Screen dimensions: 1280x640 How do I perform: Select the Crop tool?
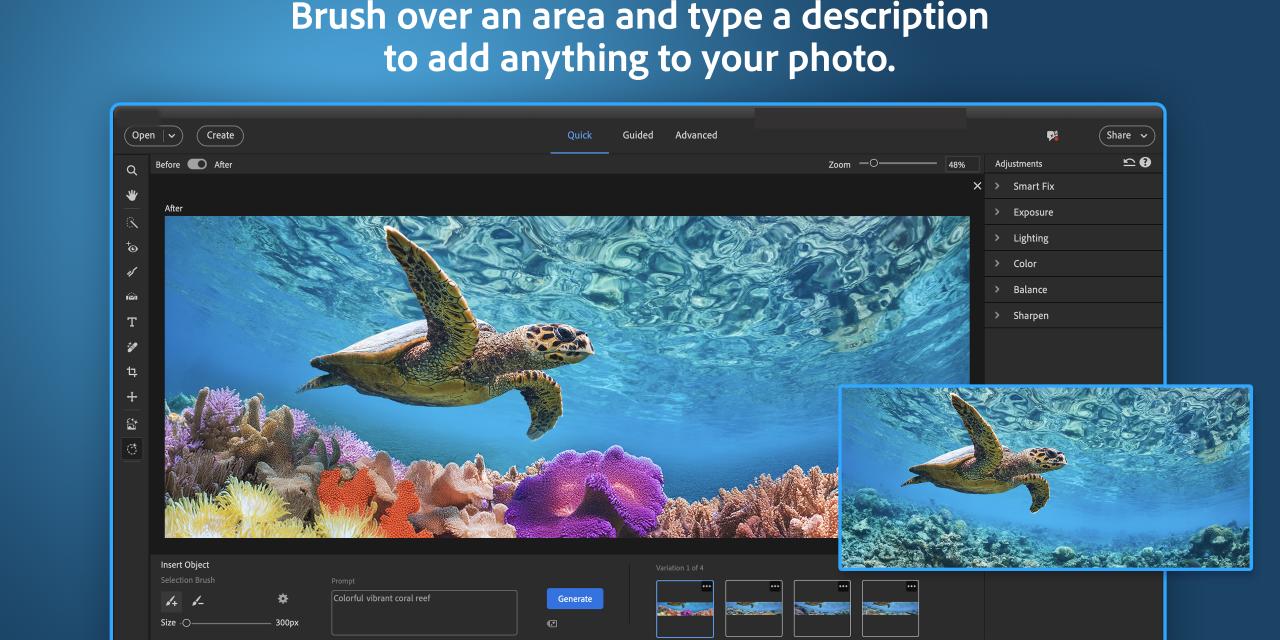(131, 372)
